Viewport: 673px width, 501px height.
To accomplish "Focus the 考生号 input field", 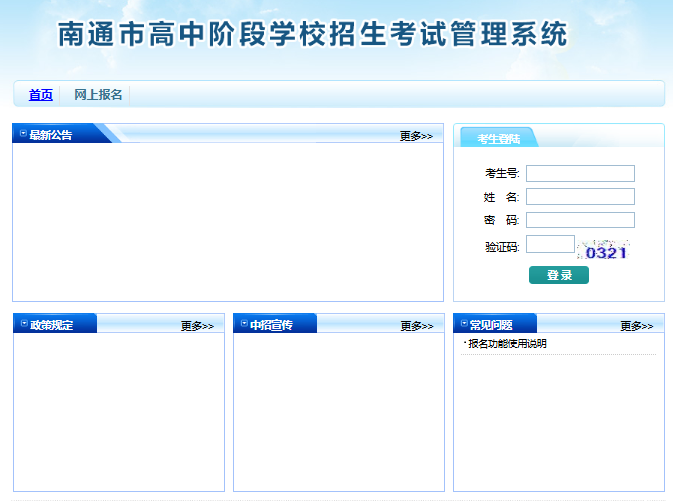I will tap(580, 173).
